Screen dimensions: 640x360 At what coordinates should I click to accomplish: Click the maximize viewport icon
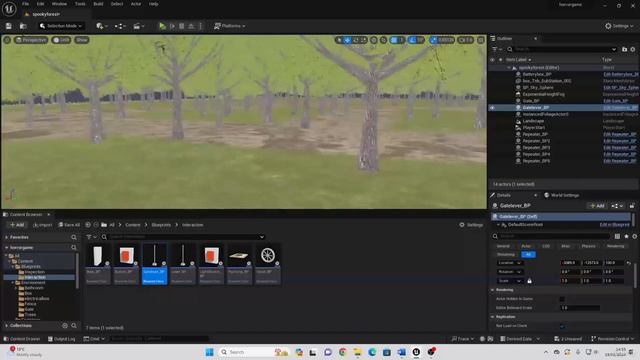[481, 40]
